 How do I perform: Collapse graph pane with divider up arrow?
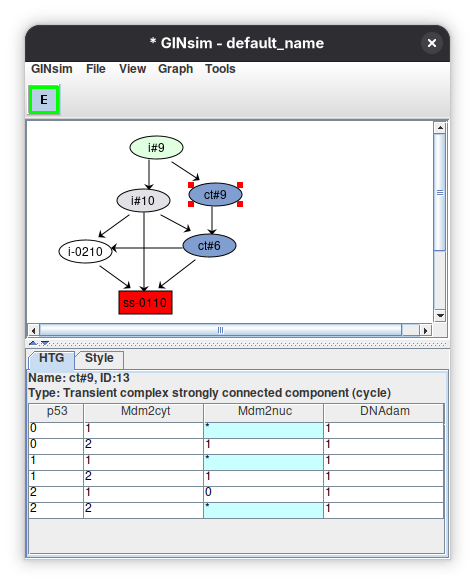pos(33,343)
